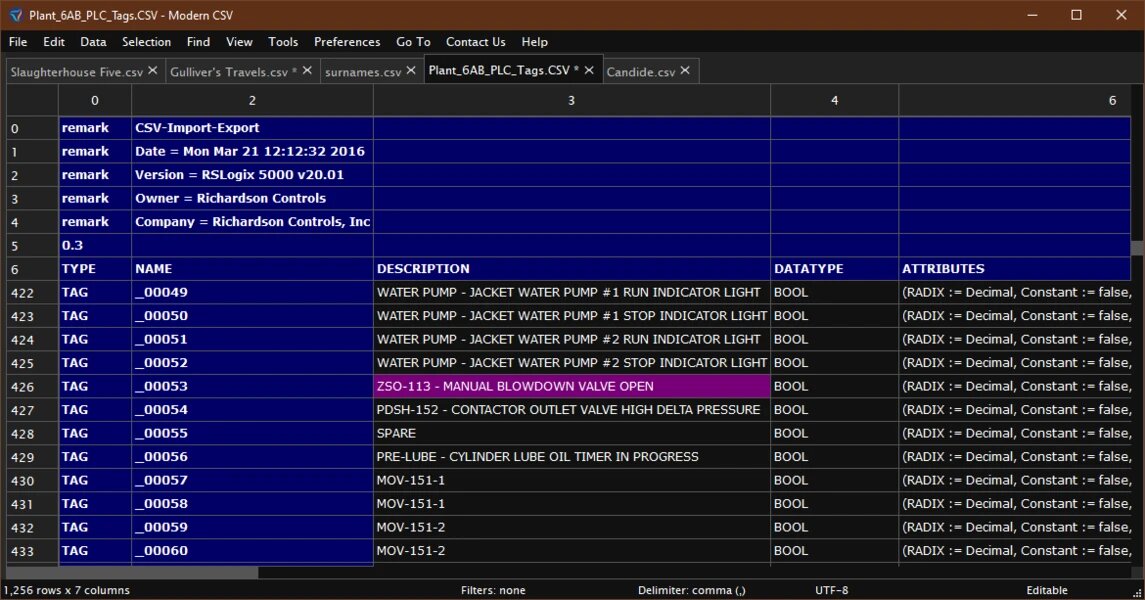Close the Candide.csv tab
The height and width of the screenshot is (600, 1145).
coord(685,71)
